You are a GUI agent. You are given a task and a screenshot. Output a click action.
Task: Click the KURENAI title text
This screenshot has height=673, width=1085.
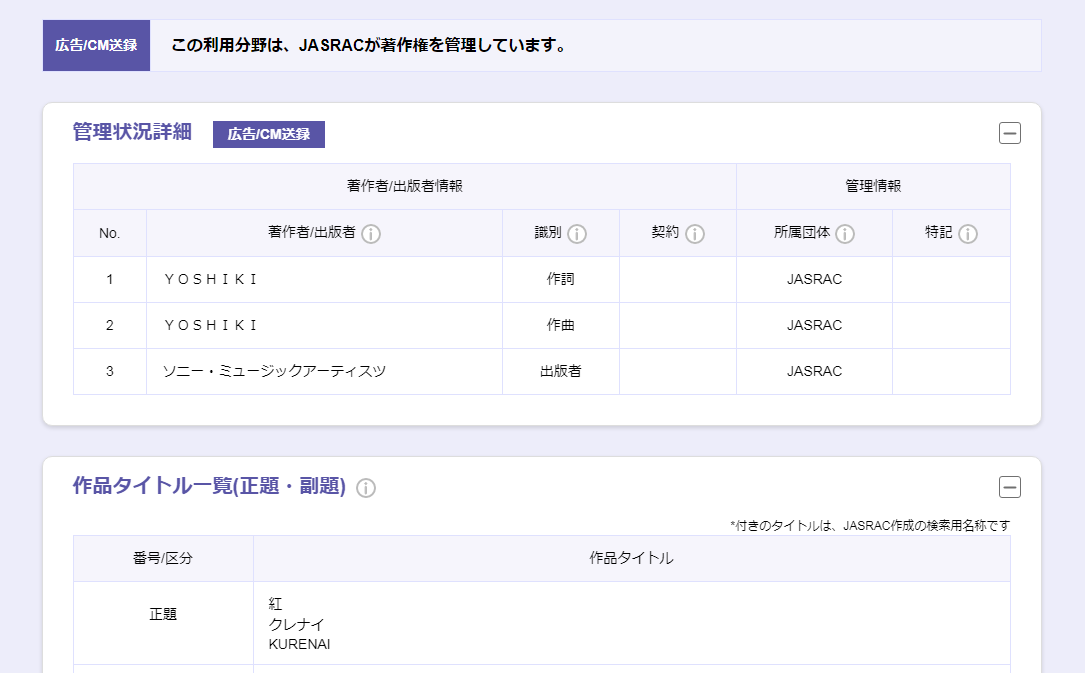[x=299, y=644]
